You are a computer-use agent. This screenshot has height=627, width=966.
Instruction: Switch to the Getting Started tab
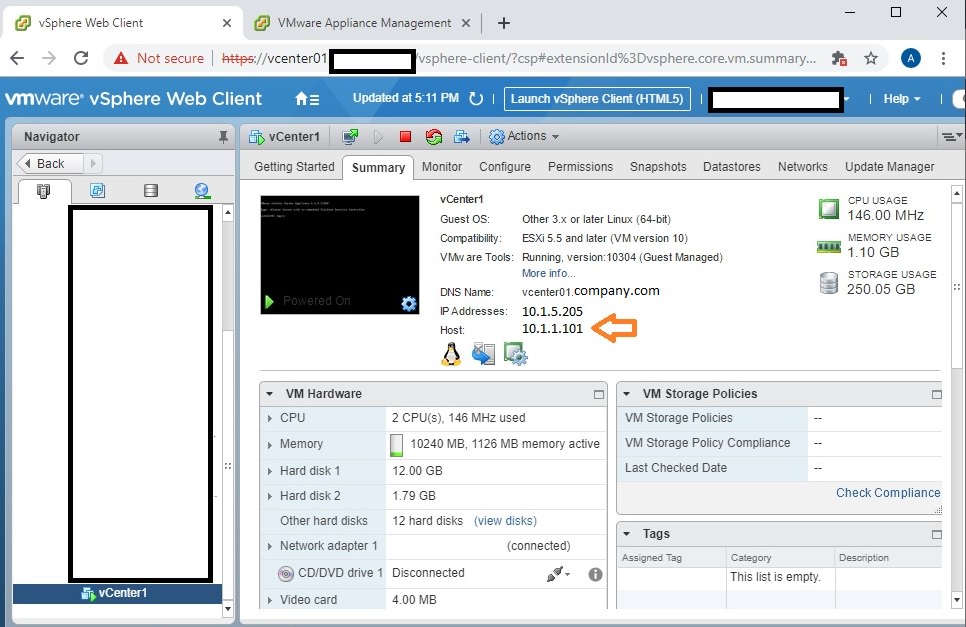pos(294,167)
